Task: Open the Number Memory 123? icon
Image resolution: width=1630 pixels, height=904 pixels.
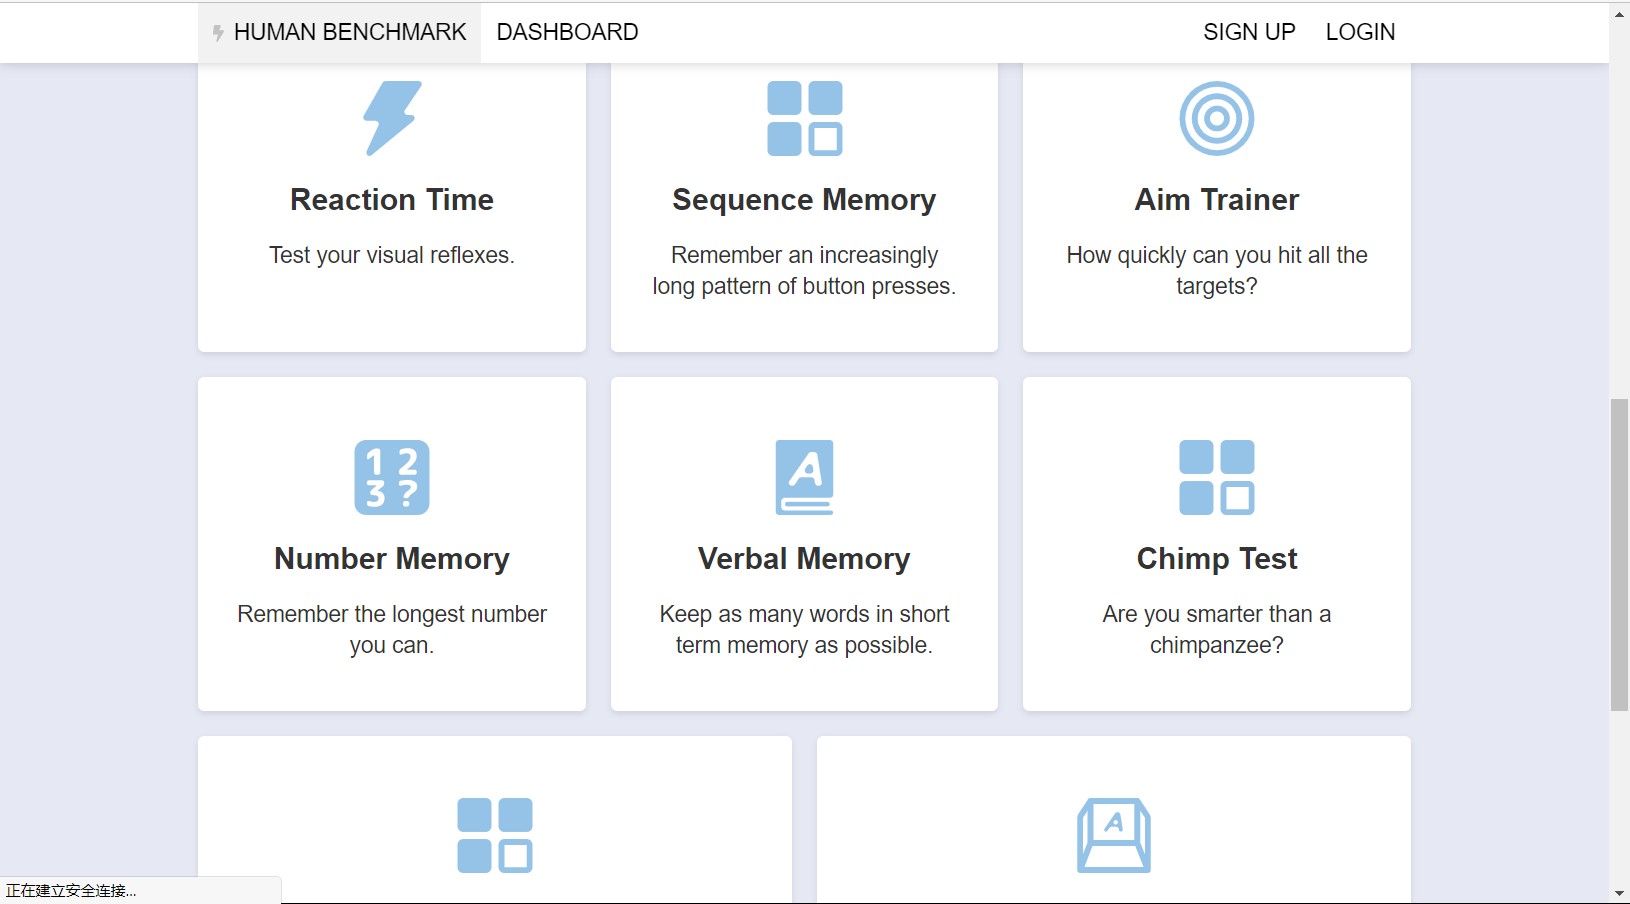Action: [392, 477]
